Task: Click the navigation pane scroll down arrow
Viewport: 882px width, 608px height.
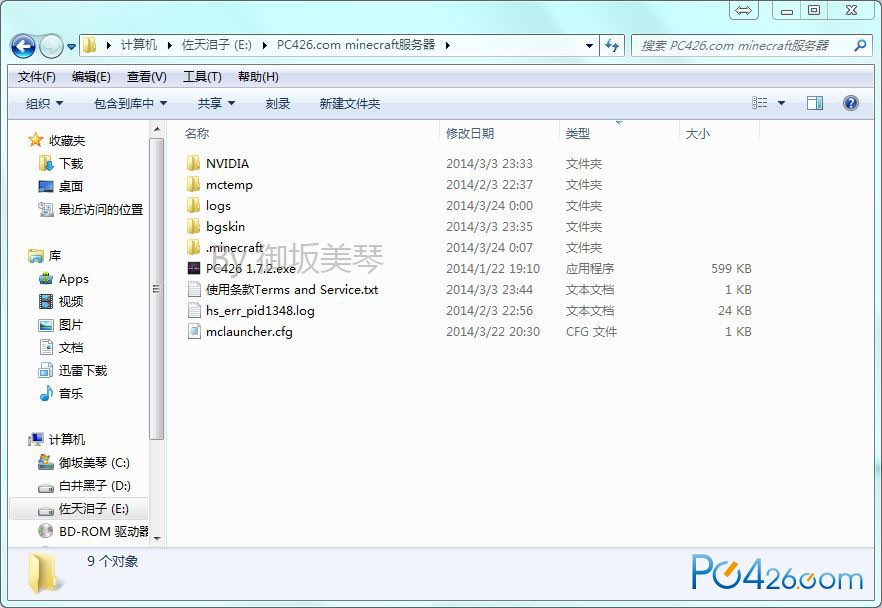Action: click(157, 538)
